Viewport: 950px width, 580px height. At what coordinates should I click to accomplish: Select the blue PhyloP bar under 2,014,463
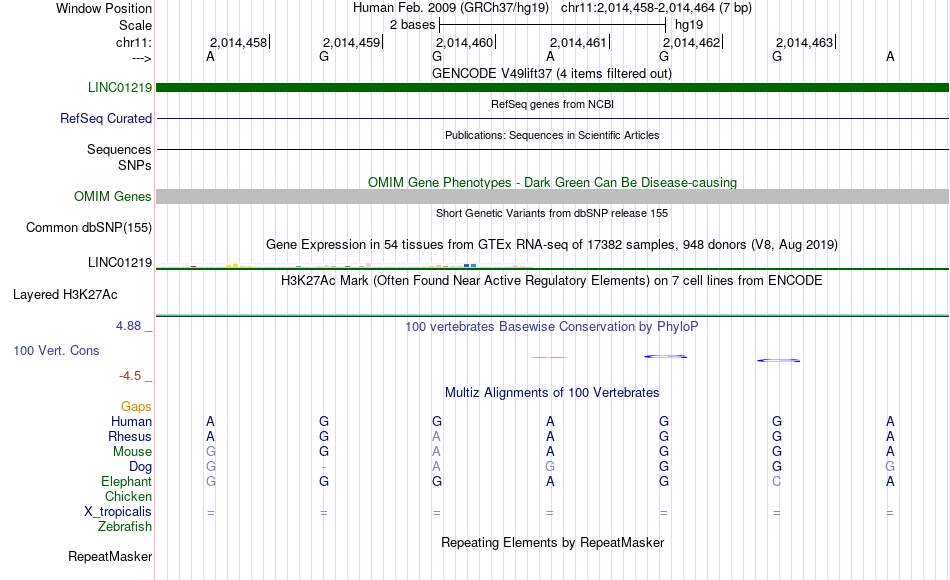pyautogui.click(x=779, y=361)
